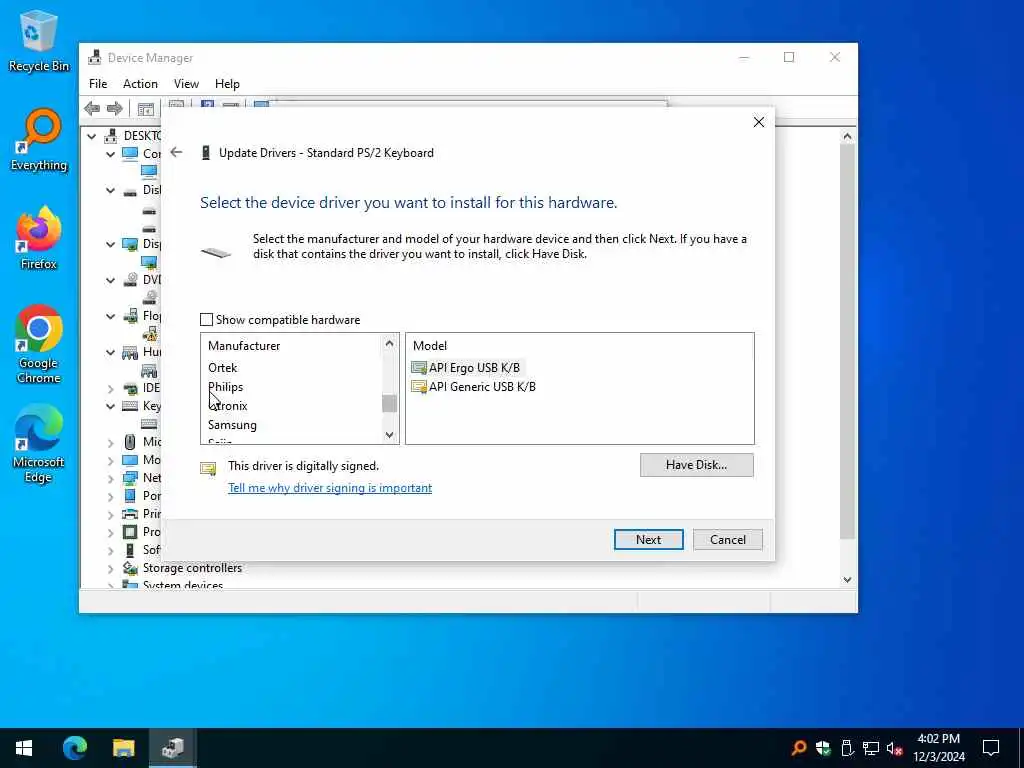Image resolution: width=1024 pixels, height=768 pixels.
Task: Open the Have Disk... dialog
Action: click(x=696, y=465)
